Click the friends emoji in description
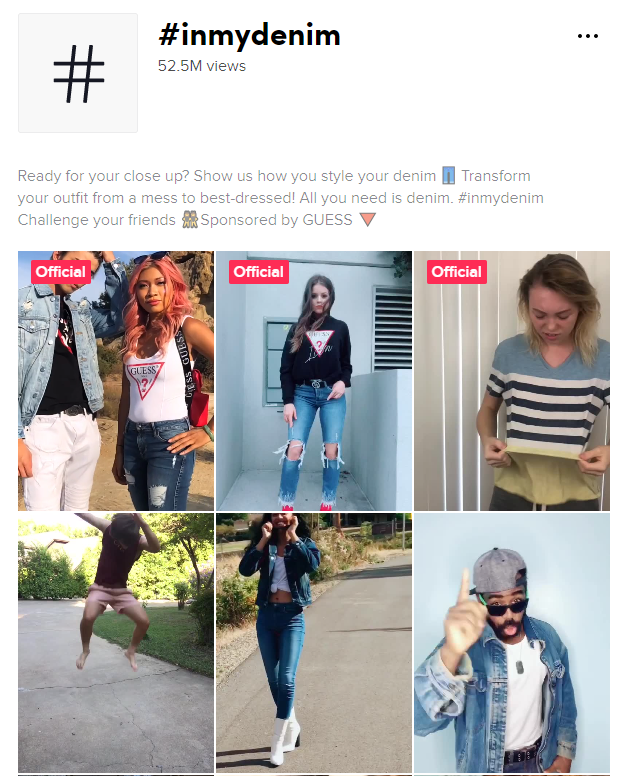 (x=190, y=219)
